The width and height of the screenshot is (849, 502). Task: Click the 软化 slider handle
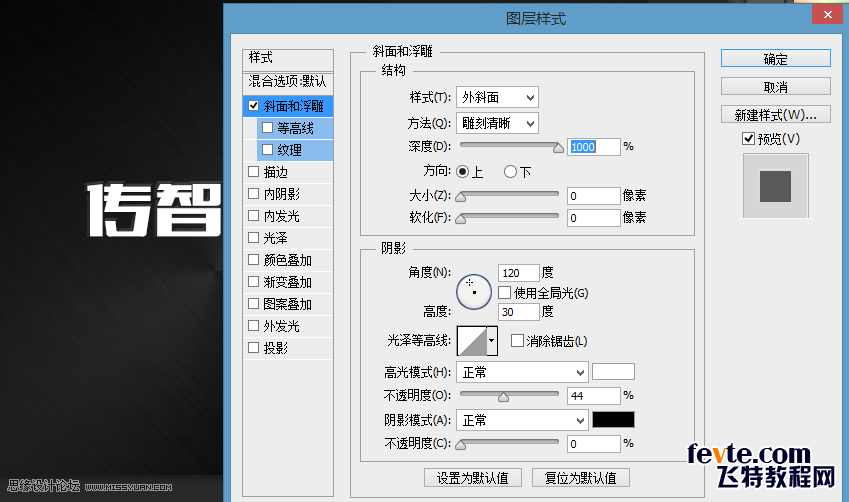click(461, 219)
